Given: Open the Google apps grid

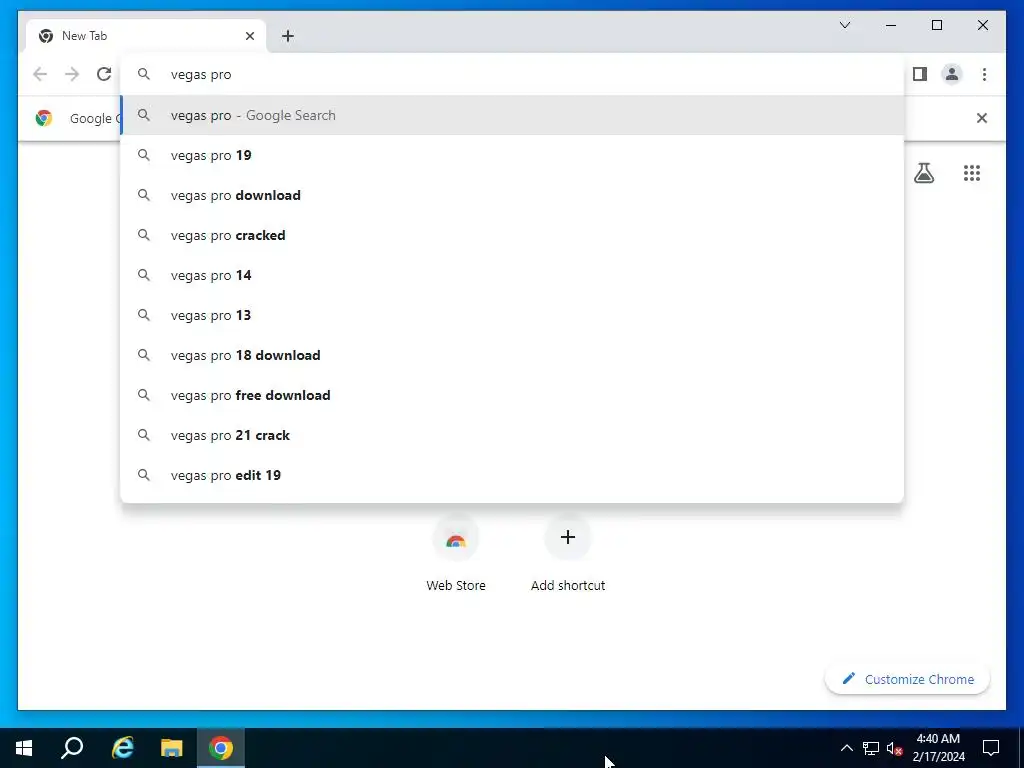Looking at the screenshot, I should pos(972,173).
